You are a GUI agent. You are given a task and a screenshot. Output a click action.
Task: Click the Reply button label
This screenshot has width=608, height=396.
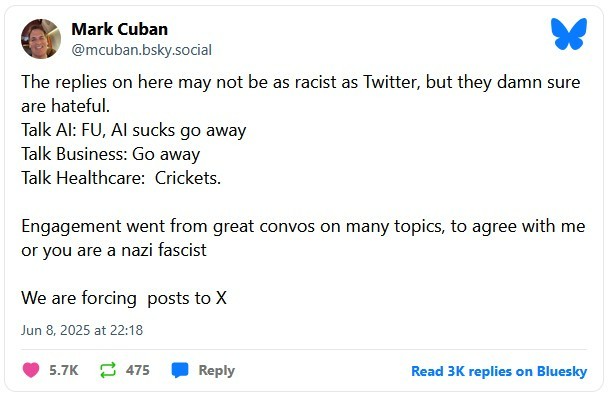tap(216, 370)
